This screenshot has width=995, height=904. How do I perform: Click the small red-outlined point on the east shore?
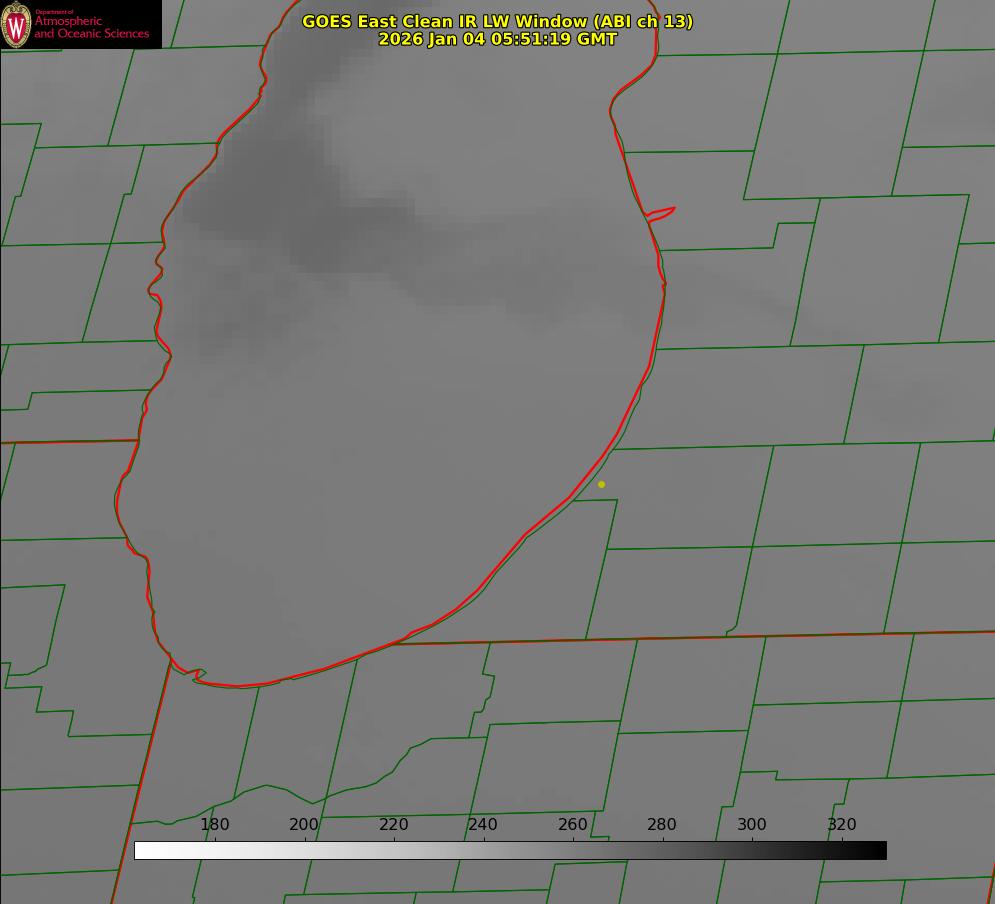click(x=662, y=212)
